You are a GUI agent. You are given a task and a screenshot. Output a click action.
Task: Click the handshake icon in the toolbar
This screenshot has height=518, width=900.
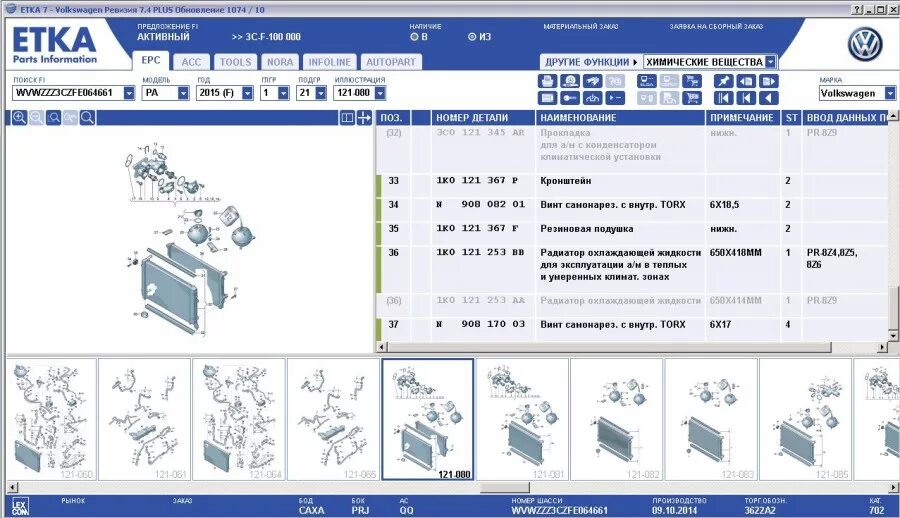[592, 81]
